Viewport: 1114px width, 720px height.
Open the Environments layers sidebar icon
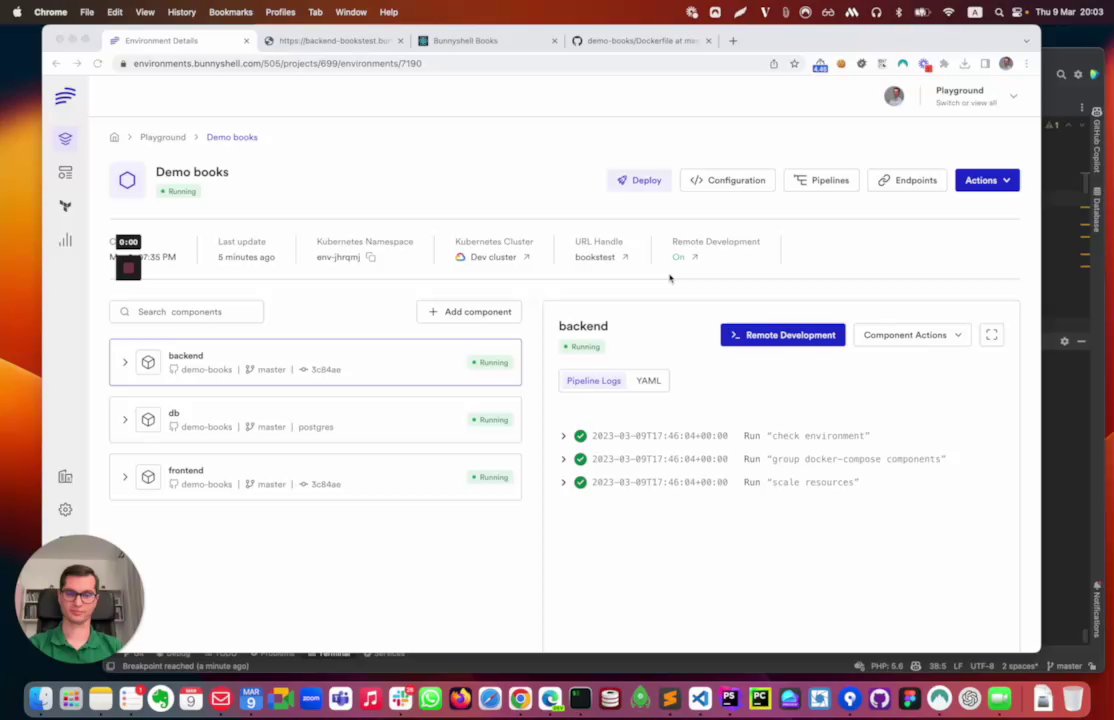(65, 139)
